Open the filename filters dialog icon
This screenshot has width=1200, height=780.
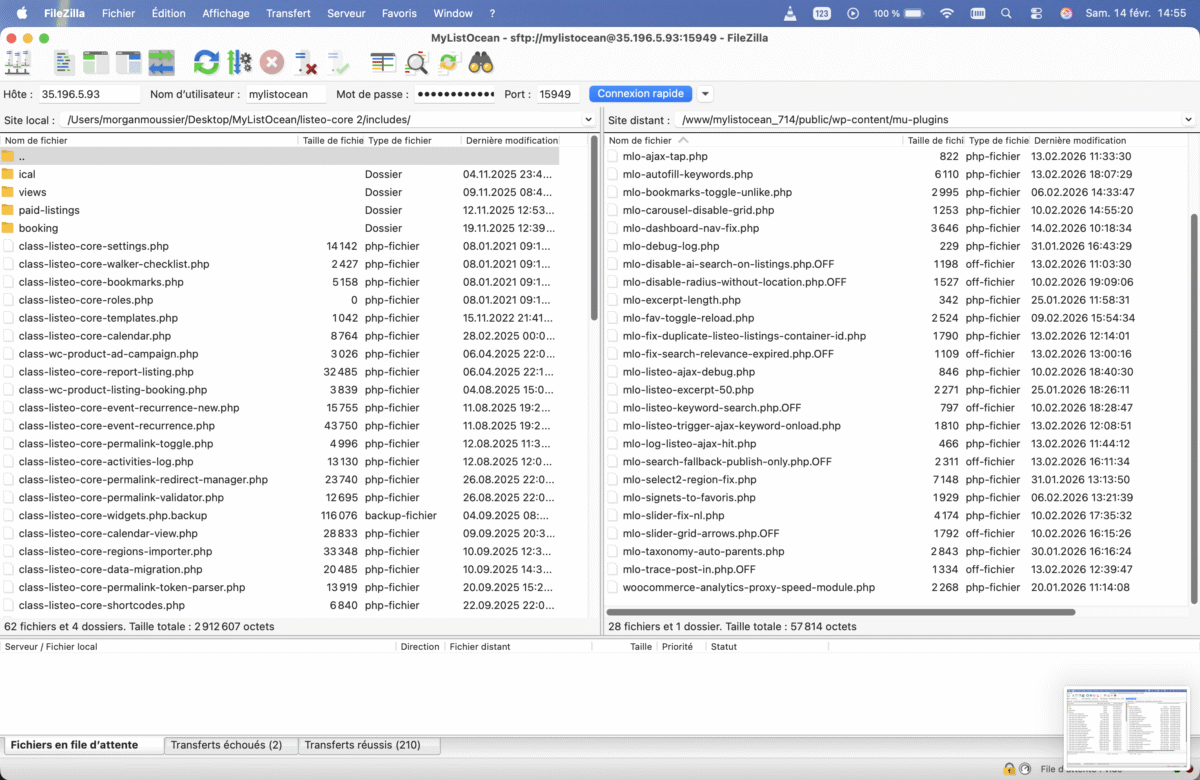[x=383, y=63]
